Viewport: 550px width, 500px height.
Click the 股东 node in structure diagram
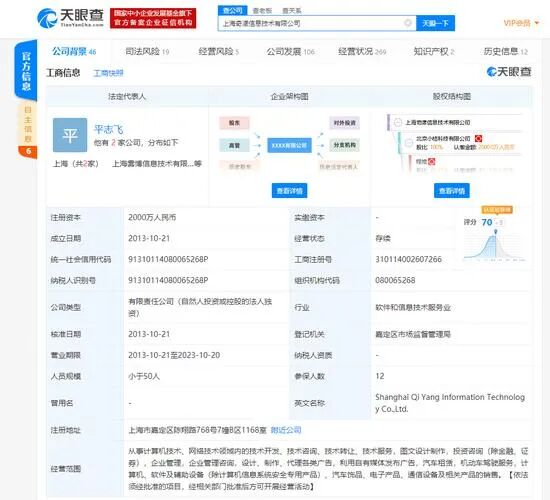click(x=234, y=123)
